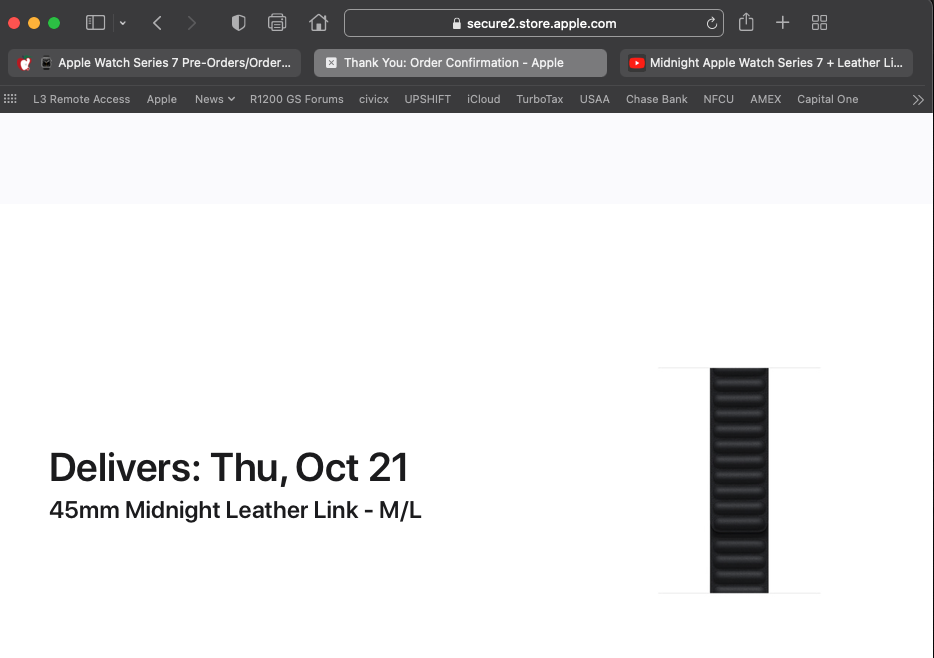
Task: Go to the home page icon
Action: pos(319,23)
